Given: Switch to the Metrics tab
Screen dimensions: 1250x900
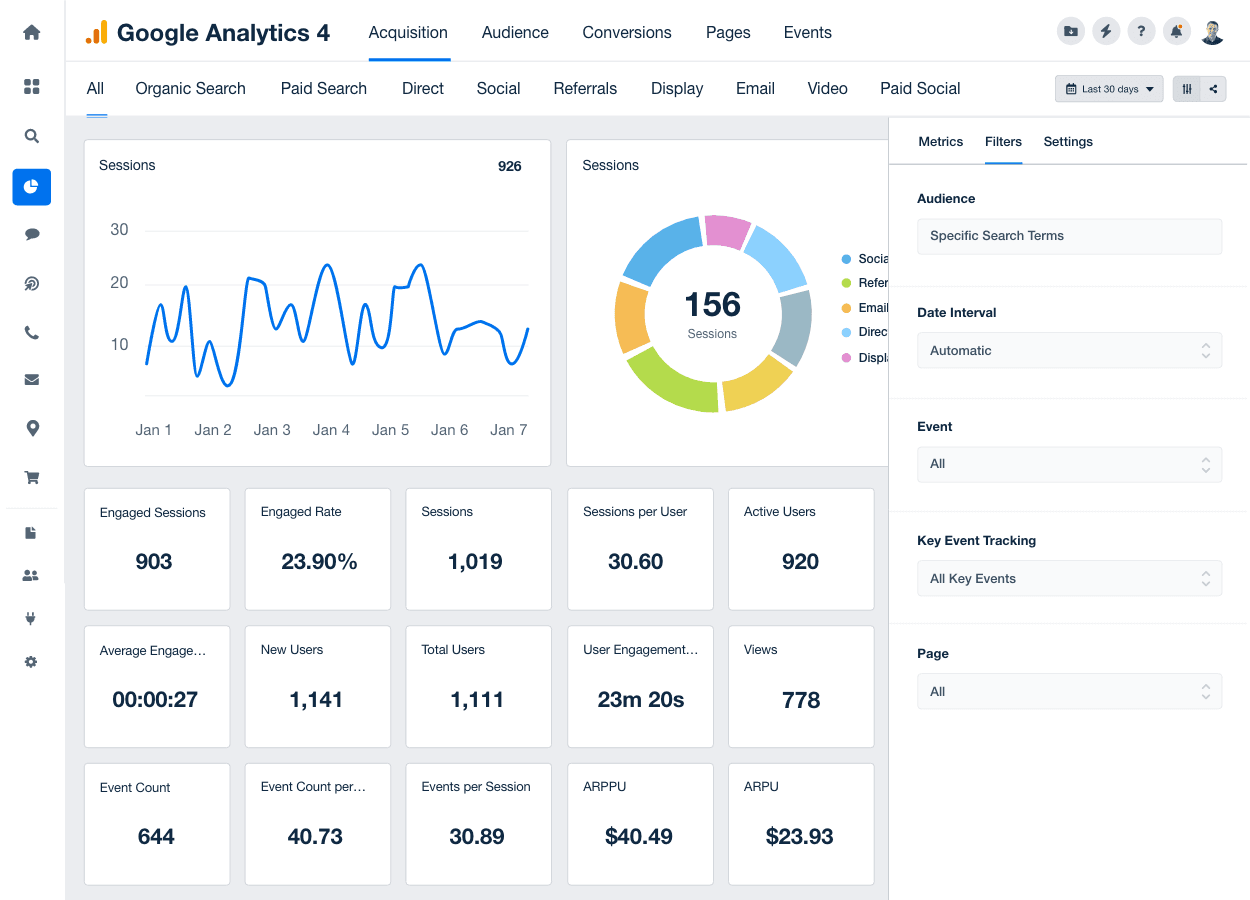Looking at the screenshot, I should pos(940,142).
